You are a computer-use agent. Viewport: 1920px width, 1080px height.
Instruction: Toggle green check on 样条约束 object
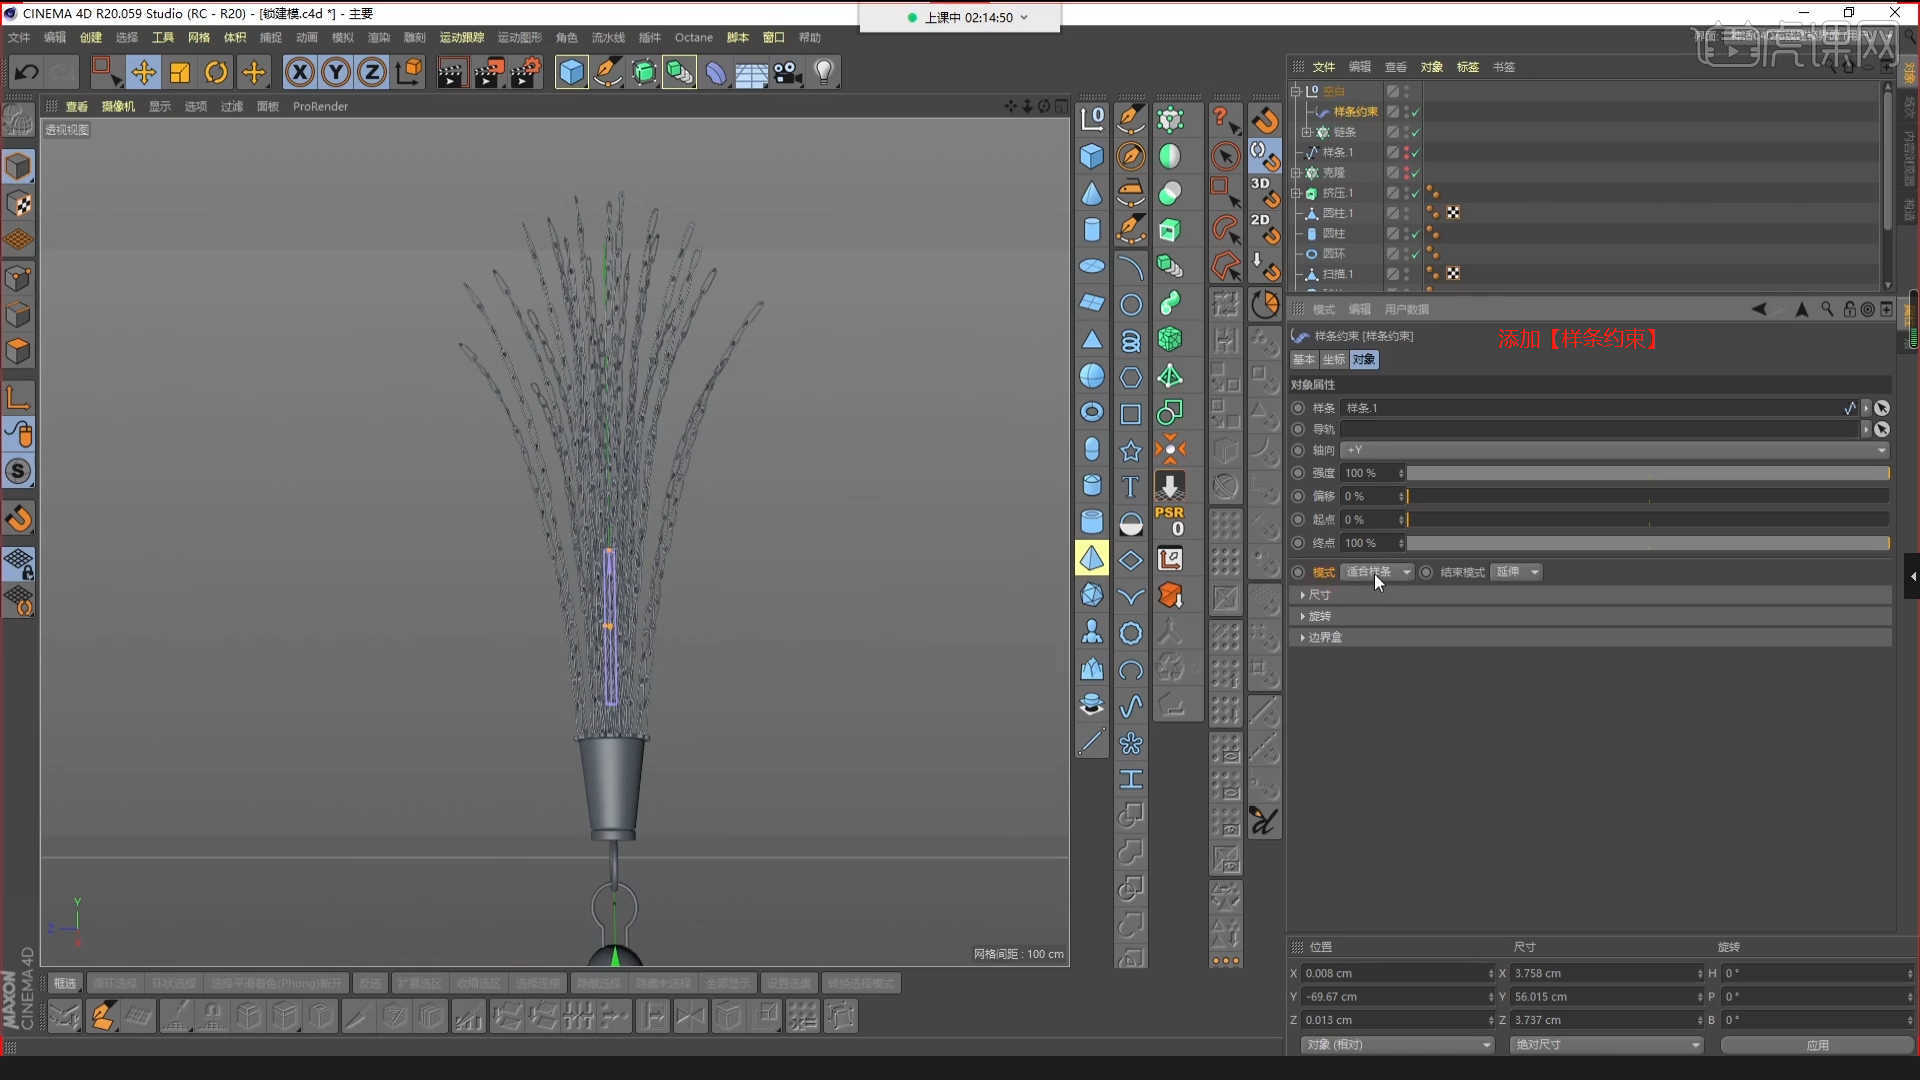pyautogui.click(x=1415, y=112)
